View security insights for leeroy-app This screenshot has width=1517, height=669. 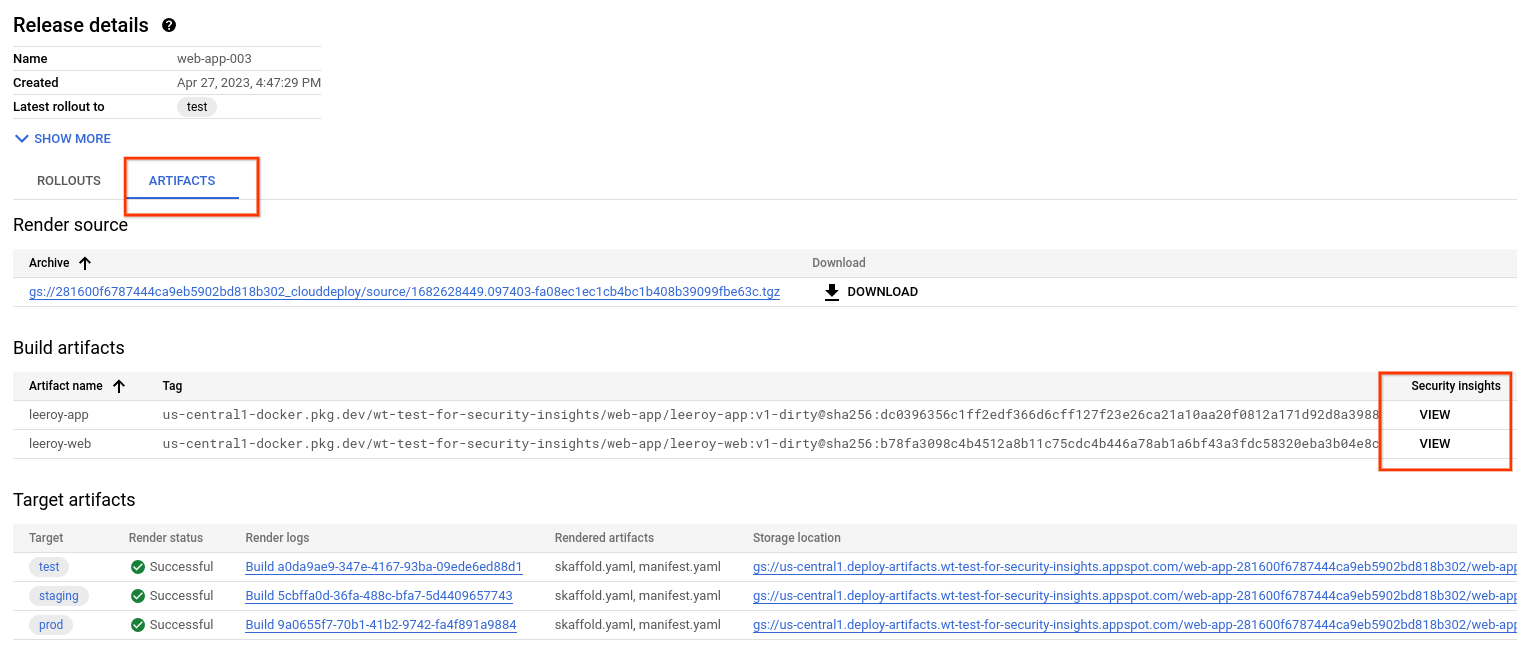(x=1434, y=414)
